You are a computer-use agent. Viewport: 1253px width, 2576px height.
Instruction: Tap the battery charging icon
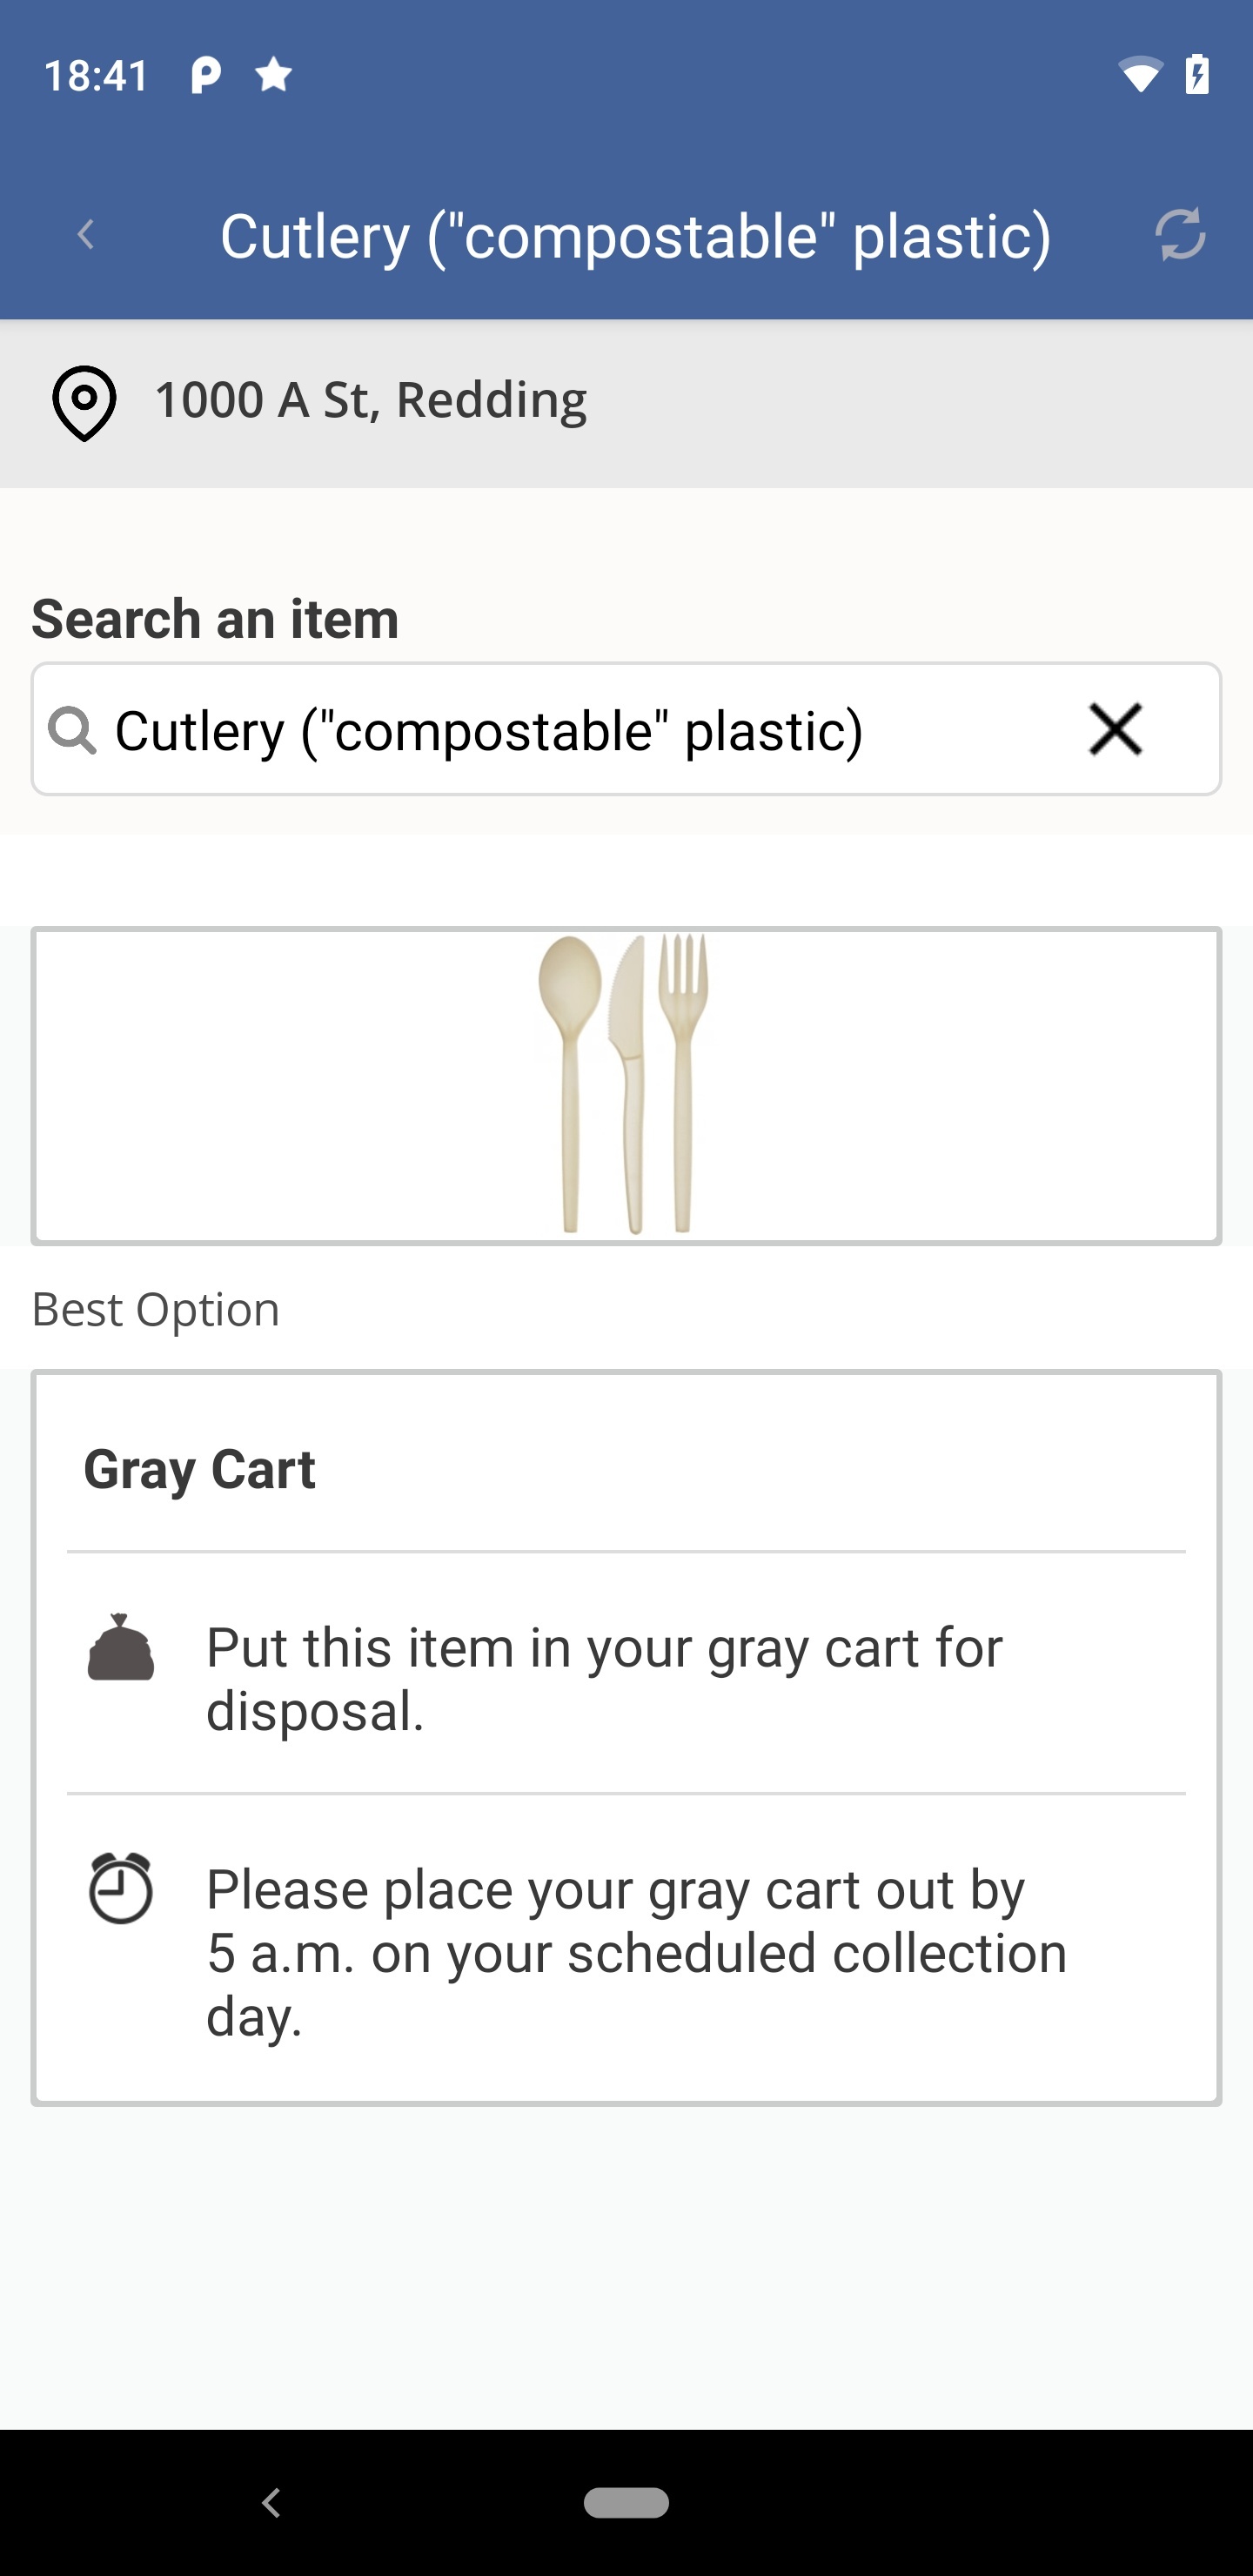coord(1197,74)
